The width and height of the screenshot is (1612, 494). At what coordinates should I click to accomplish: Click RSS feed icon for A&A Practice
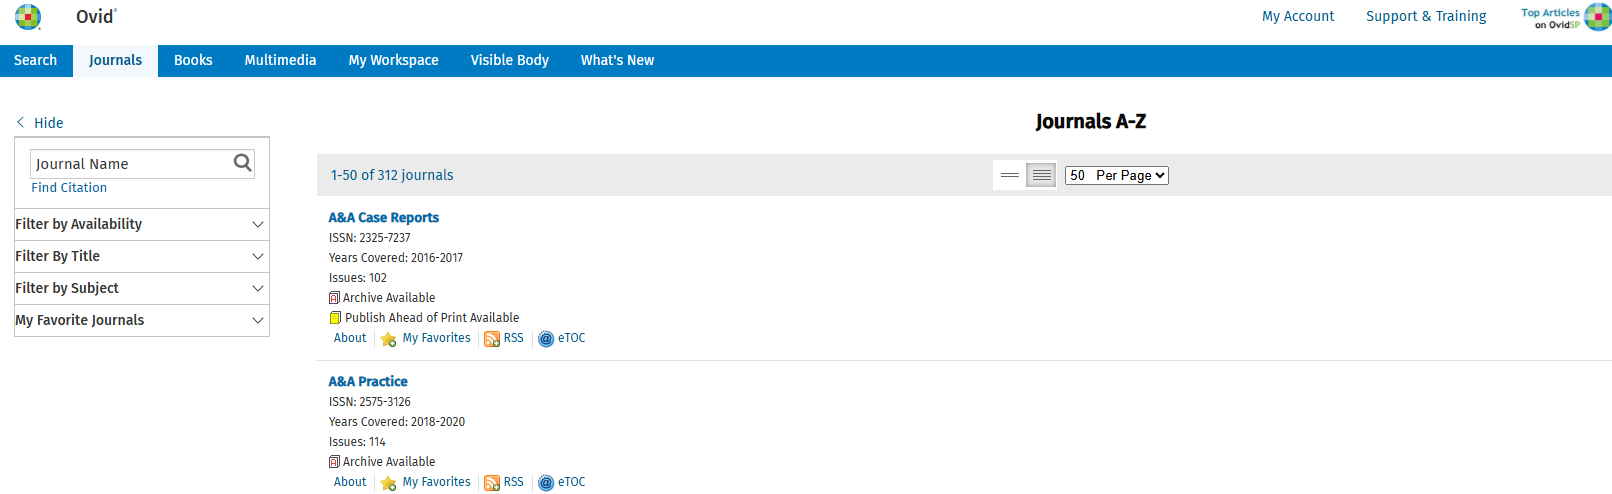492,483
